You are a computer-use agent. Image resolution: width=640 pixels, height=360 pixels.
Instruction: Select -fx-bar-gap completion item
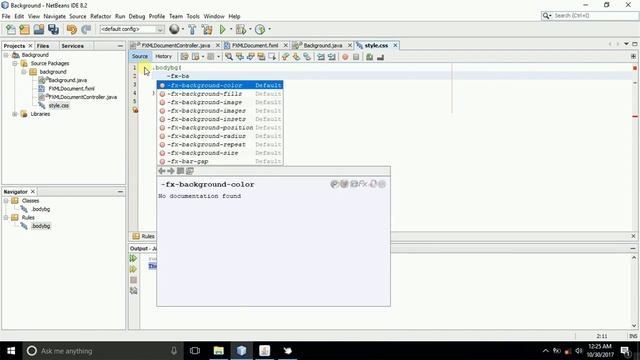(220, 162)
